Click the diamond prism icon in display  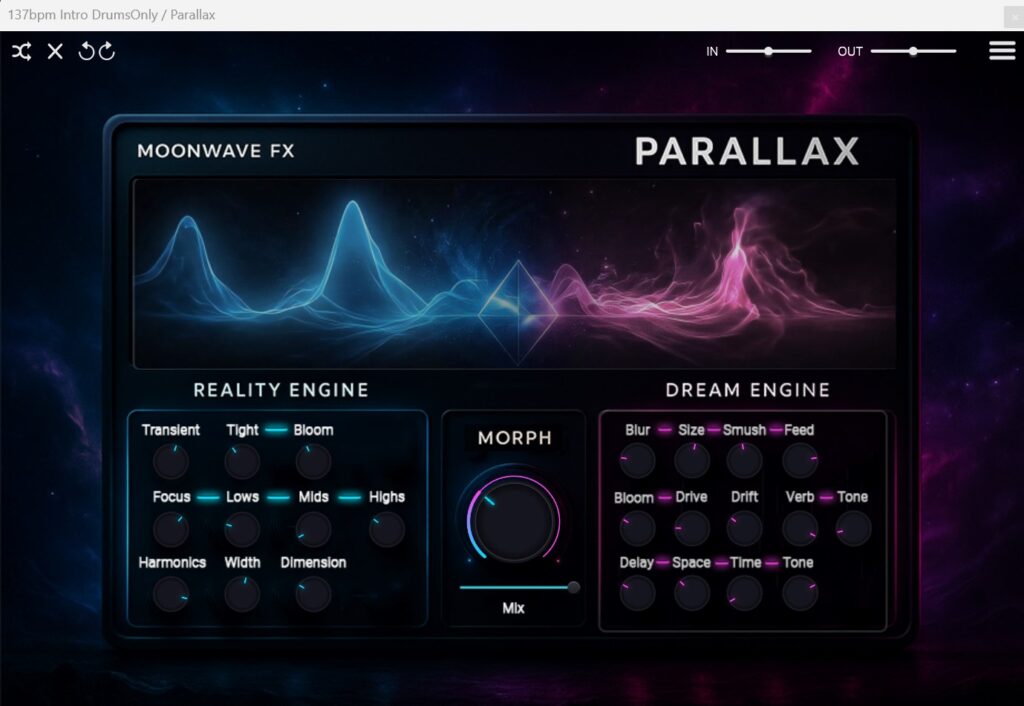point(518,311)
